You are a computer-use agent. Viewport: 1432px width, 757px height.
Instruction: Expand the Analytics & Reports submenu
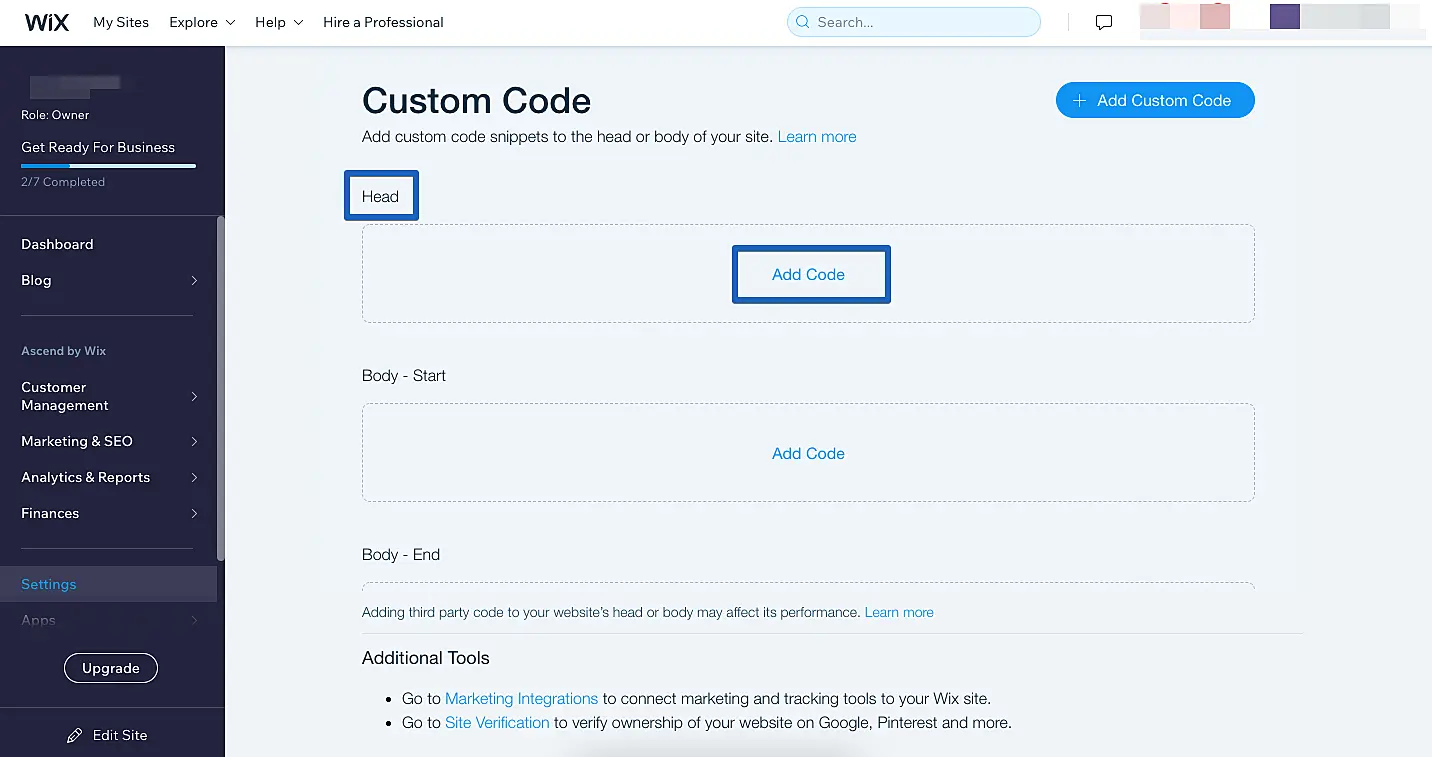(194, 477)
